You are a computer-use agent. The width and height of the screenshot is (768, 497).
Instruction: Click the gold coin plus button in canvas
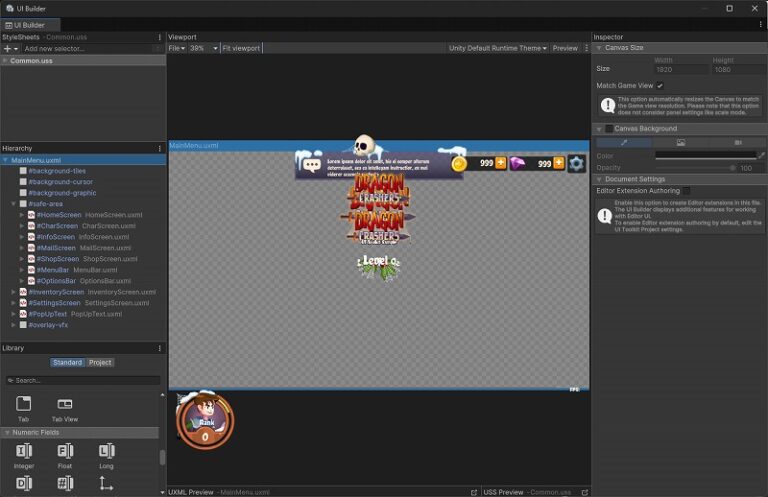pyautogui.click(x=501, y=163)
